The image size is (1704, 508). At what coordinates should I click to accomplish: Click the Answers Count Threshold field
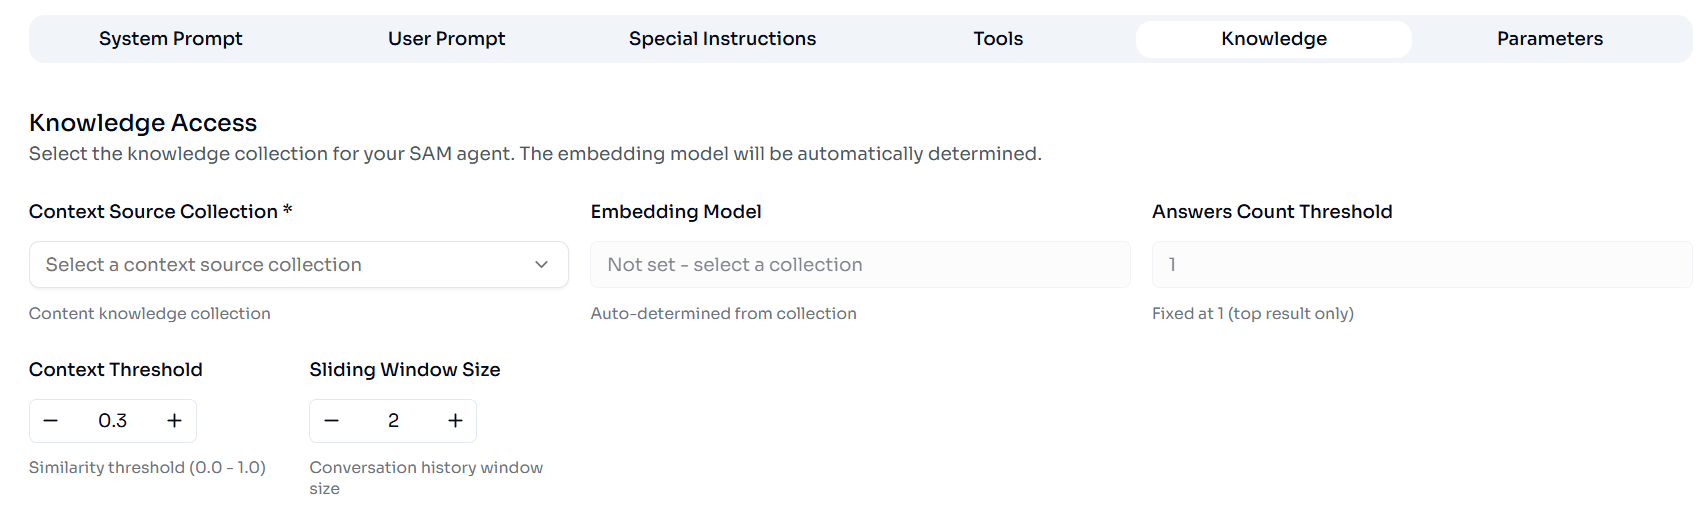(x=1421, y=265)
